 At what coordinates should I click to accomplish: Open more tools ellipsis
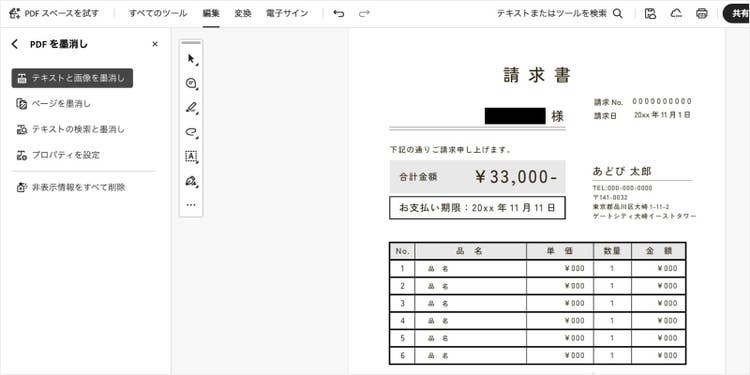[x=191, y=205]
